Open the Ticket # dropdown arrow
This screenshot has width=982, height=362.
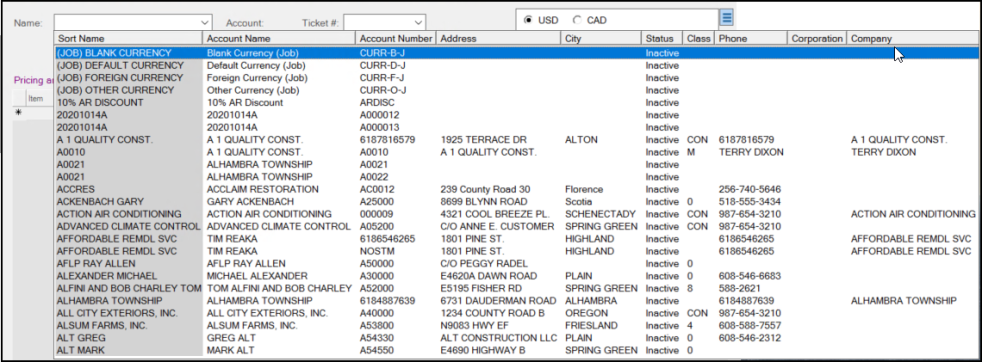[x=418, y=23]
